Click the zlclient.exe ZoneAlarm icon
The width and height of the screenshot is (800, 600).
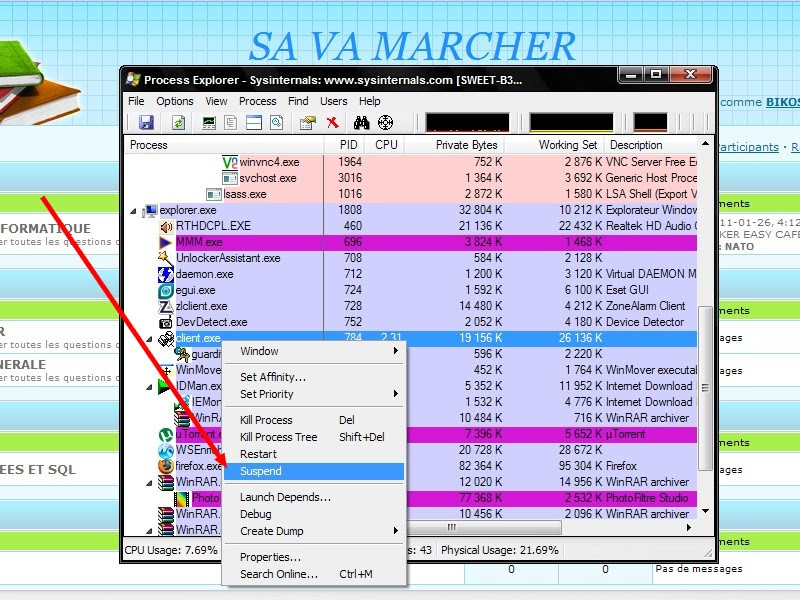pyautogui.click(x=166, y=306)
